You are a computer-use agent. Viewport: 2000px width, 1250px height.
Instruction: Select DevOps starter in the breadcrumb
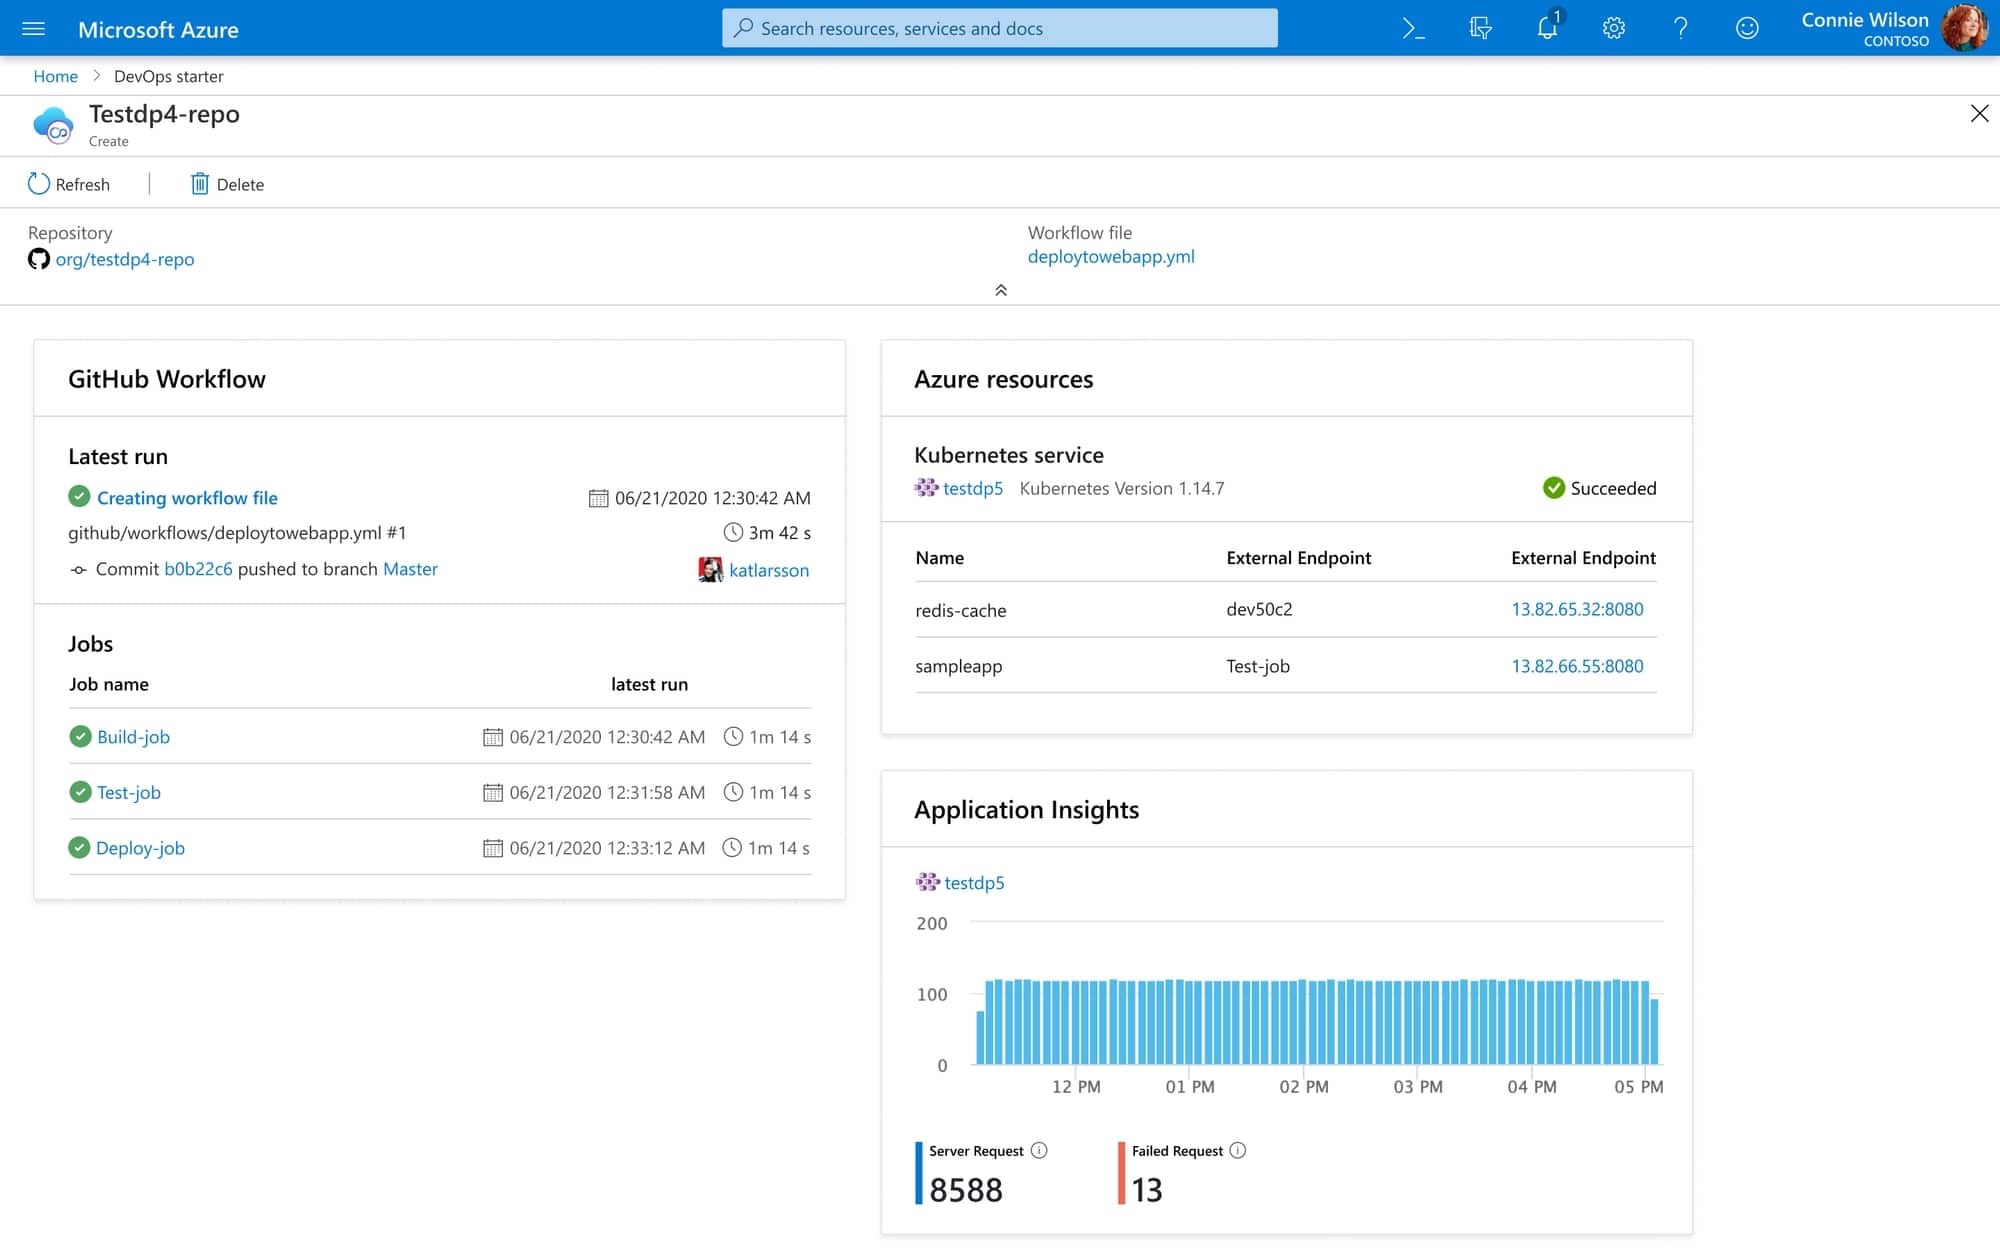(168, 76)
